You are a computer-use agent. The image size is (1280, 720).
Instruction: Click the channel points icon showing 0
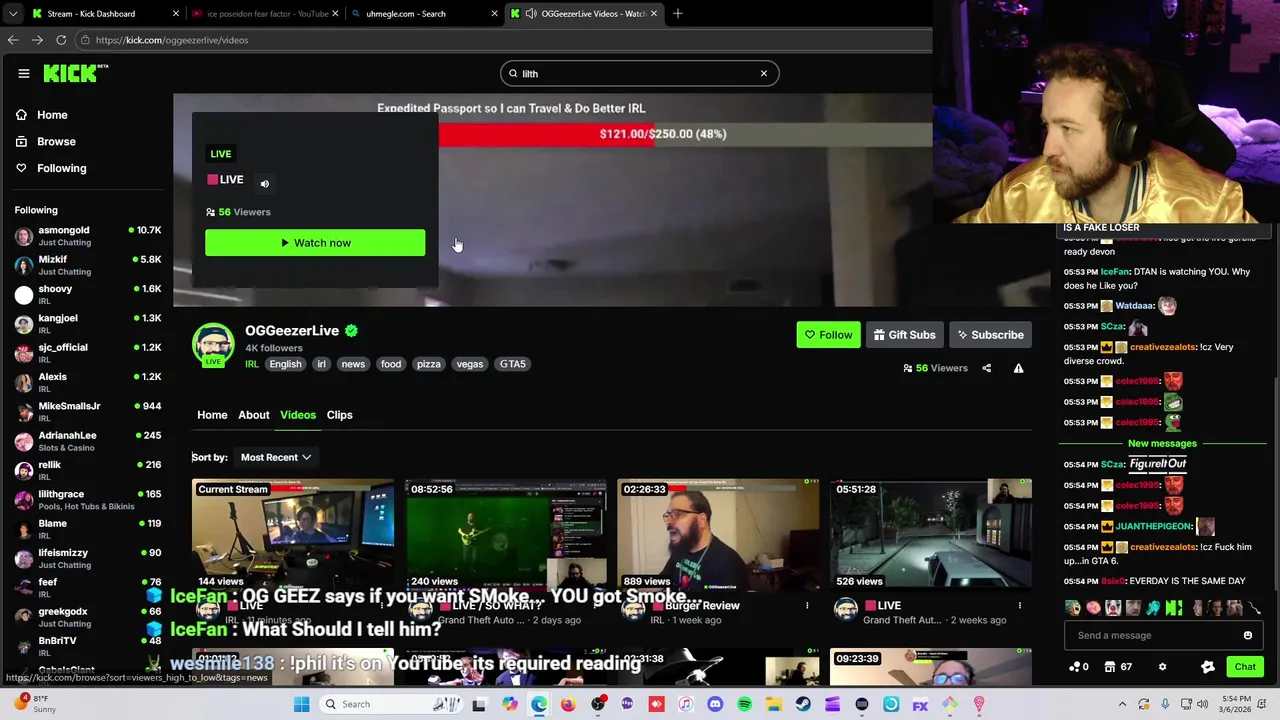click(1079, 667)
